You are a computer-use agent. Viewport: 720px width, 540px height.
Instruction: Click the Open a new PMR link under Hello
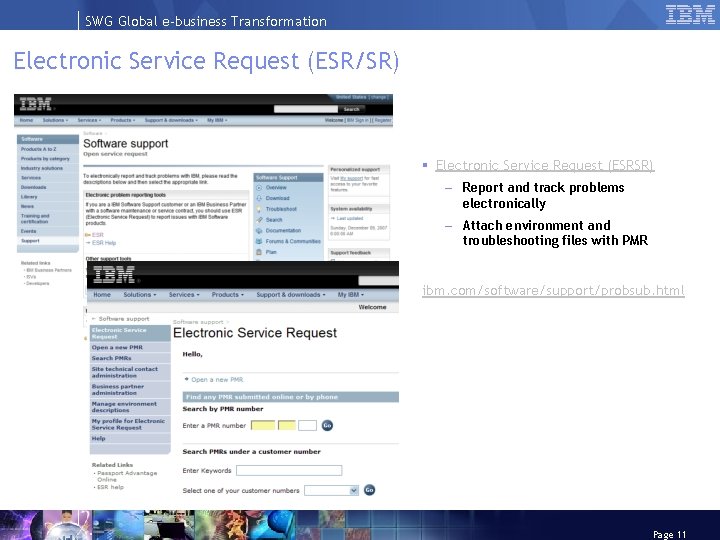click(x=217, y=380)
